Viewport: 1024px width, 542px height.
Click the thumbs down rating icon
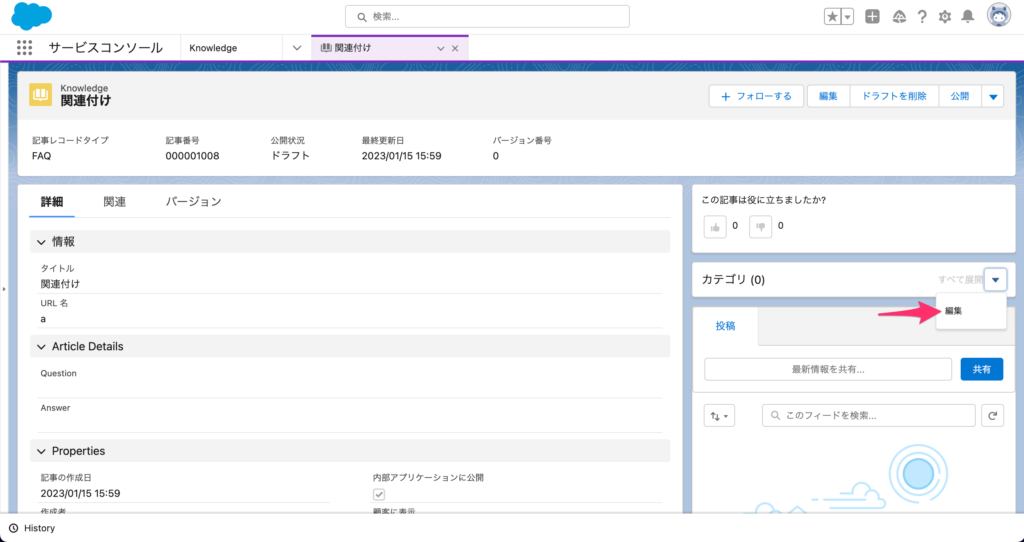[761, 227]
